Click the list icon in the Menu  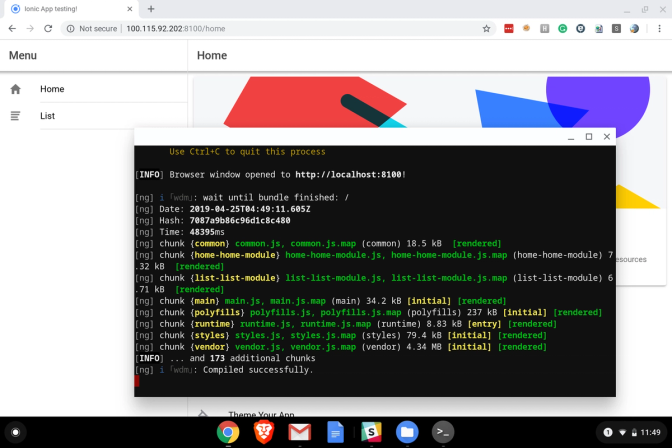click(x=15, y=116)
